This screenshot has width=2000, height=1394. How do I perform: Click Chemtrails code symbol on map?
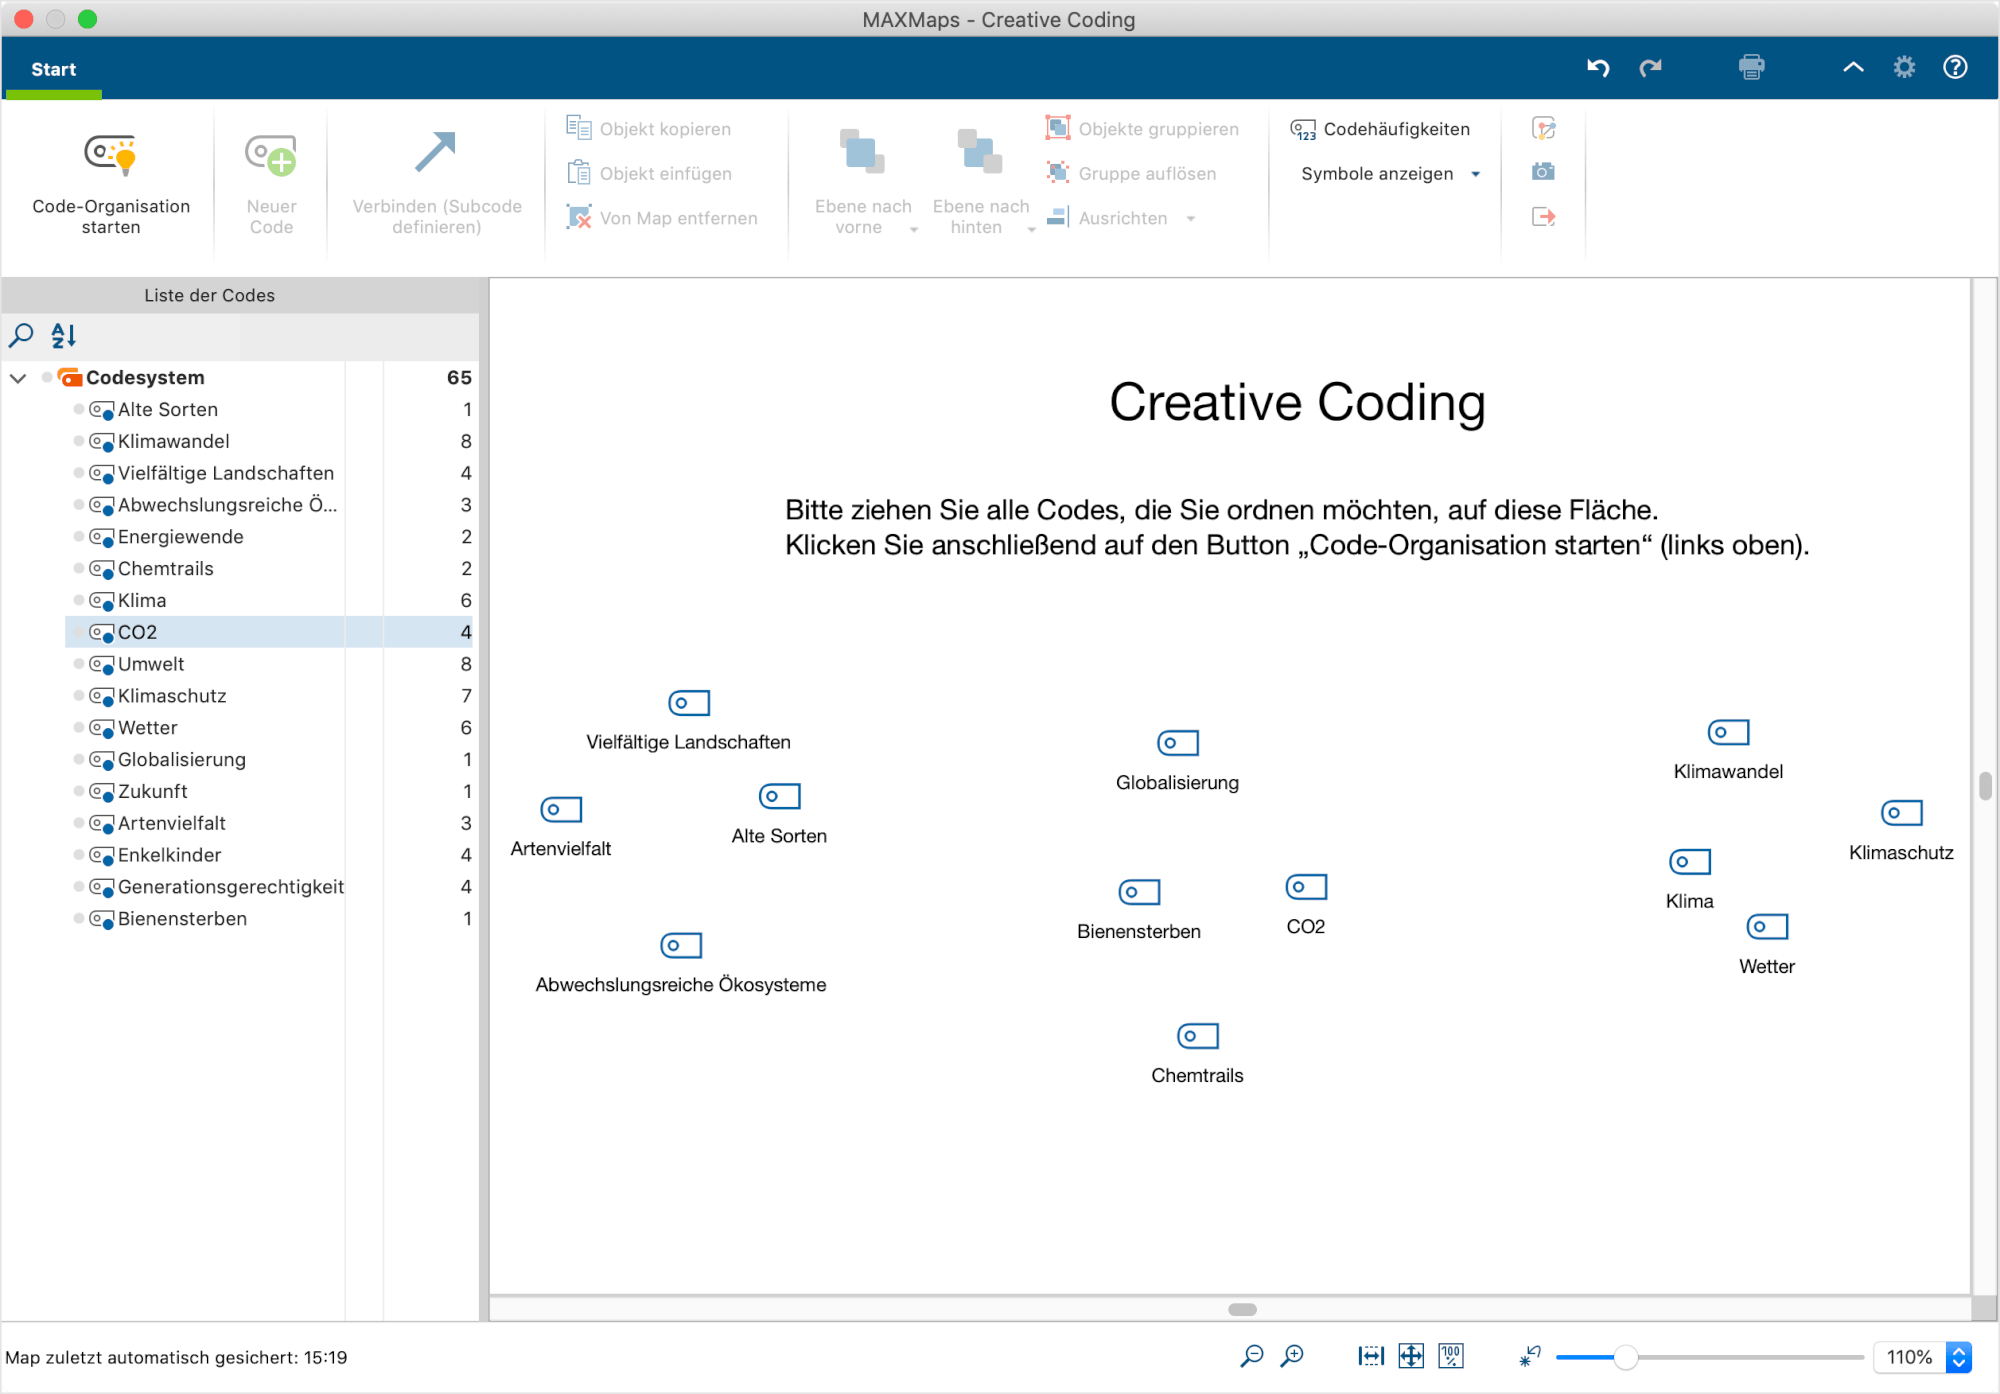[x=1197, y=1036]
